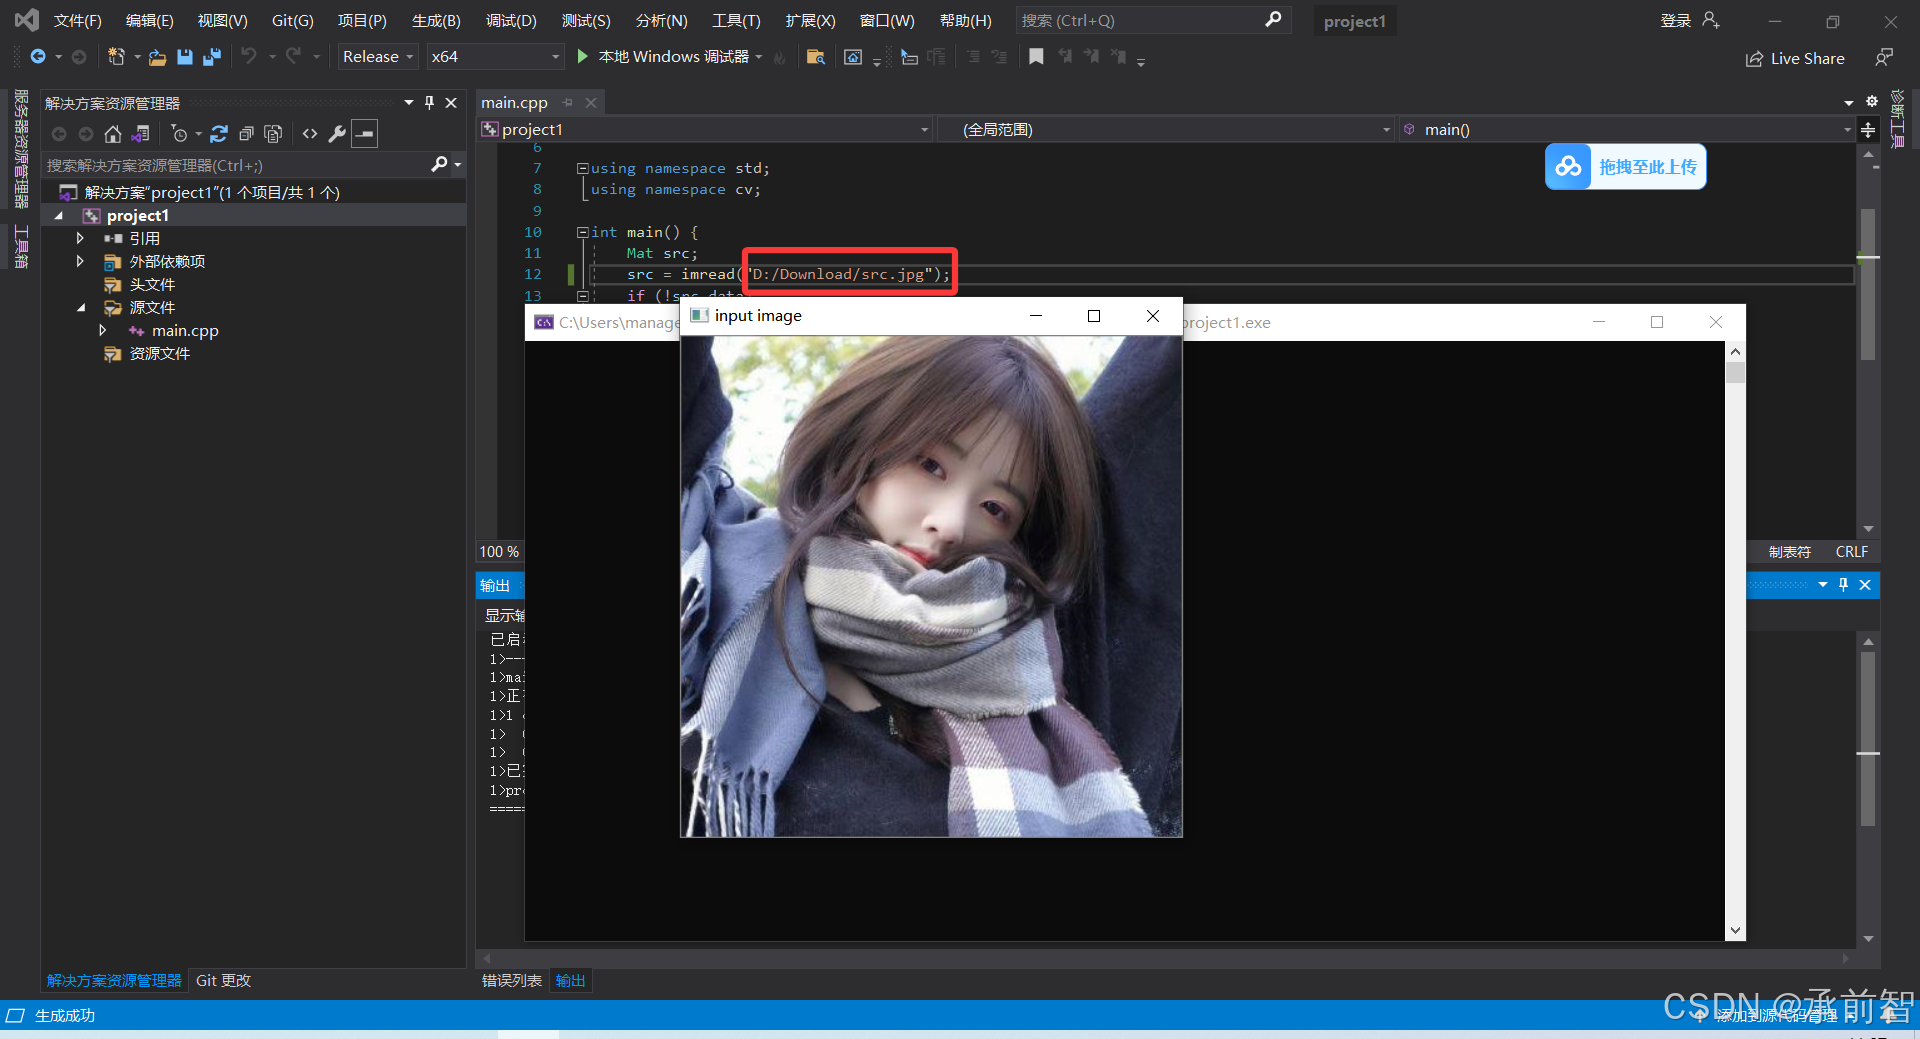1920x1039 pixels.
Task: Click the new project icon
Action: pos(116,57)
